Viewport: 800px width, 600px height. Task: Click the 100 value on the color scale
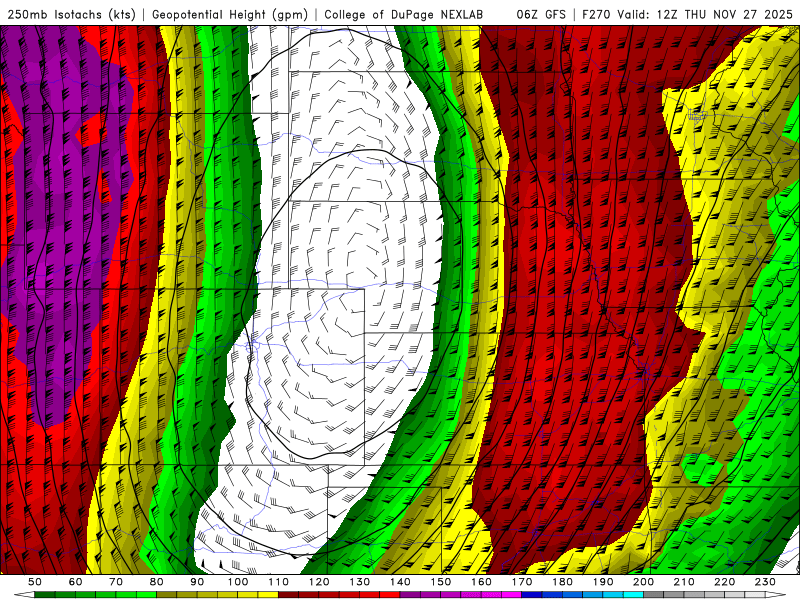point(238,582)
